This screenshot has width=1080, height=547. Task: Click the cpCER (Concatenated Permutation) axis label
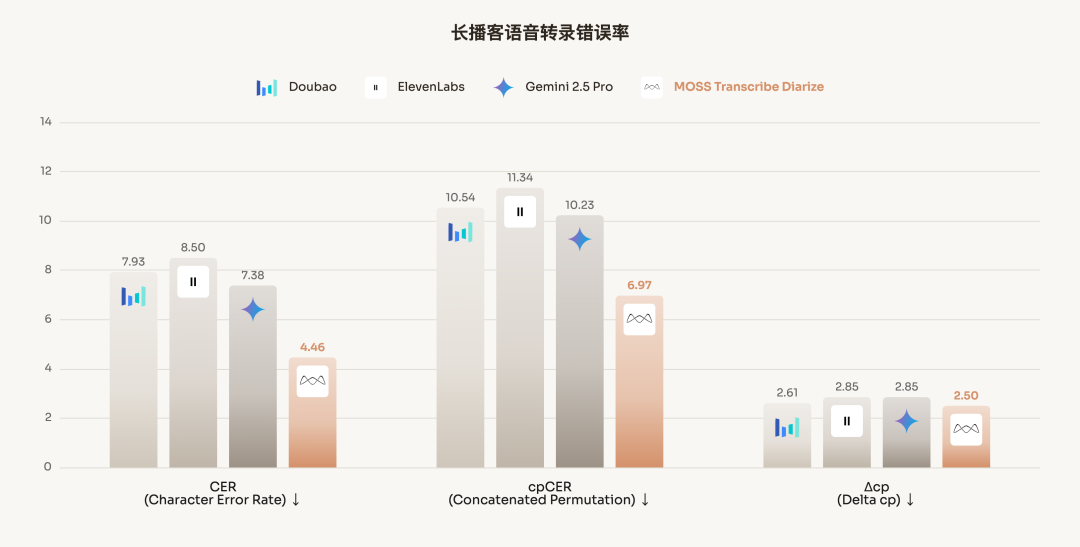[x=549, y=494]
